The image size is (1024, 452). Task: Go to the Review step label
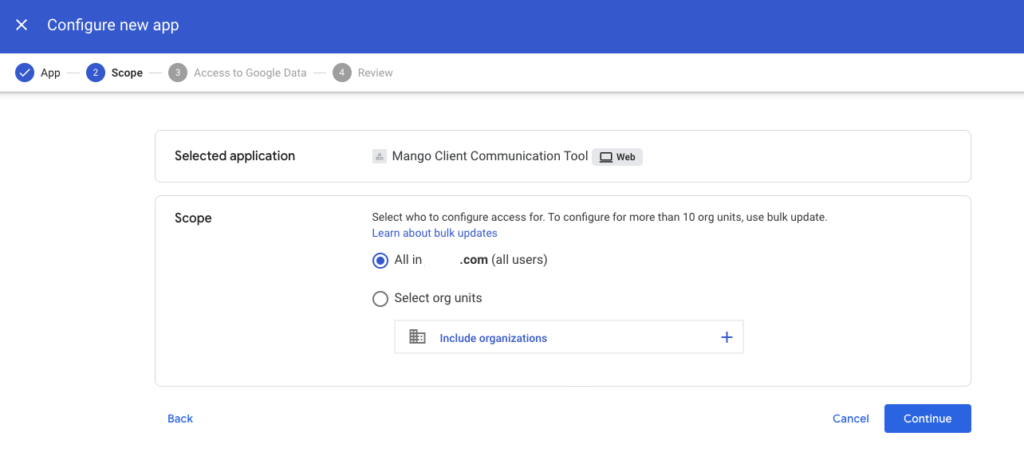[x=376, y=73]
